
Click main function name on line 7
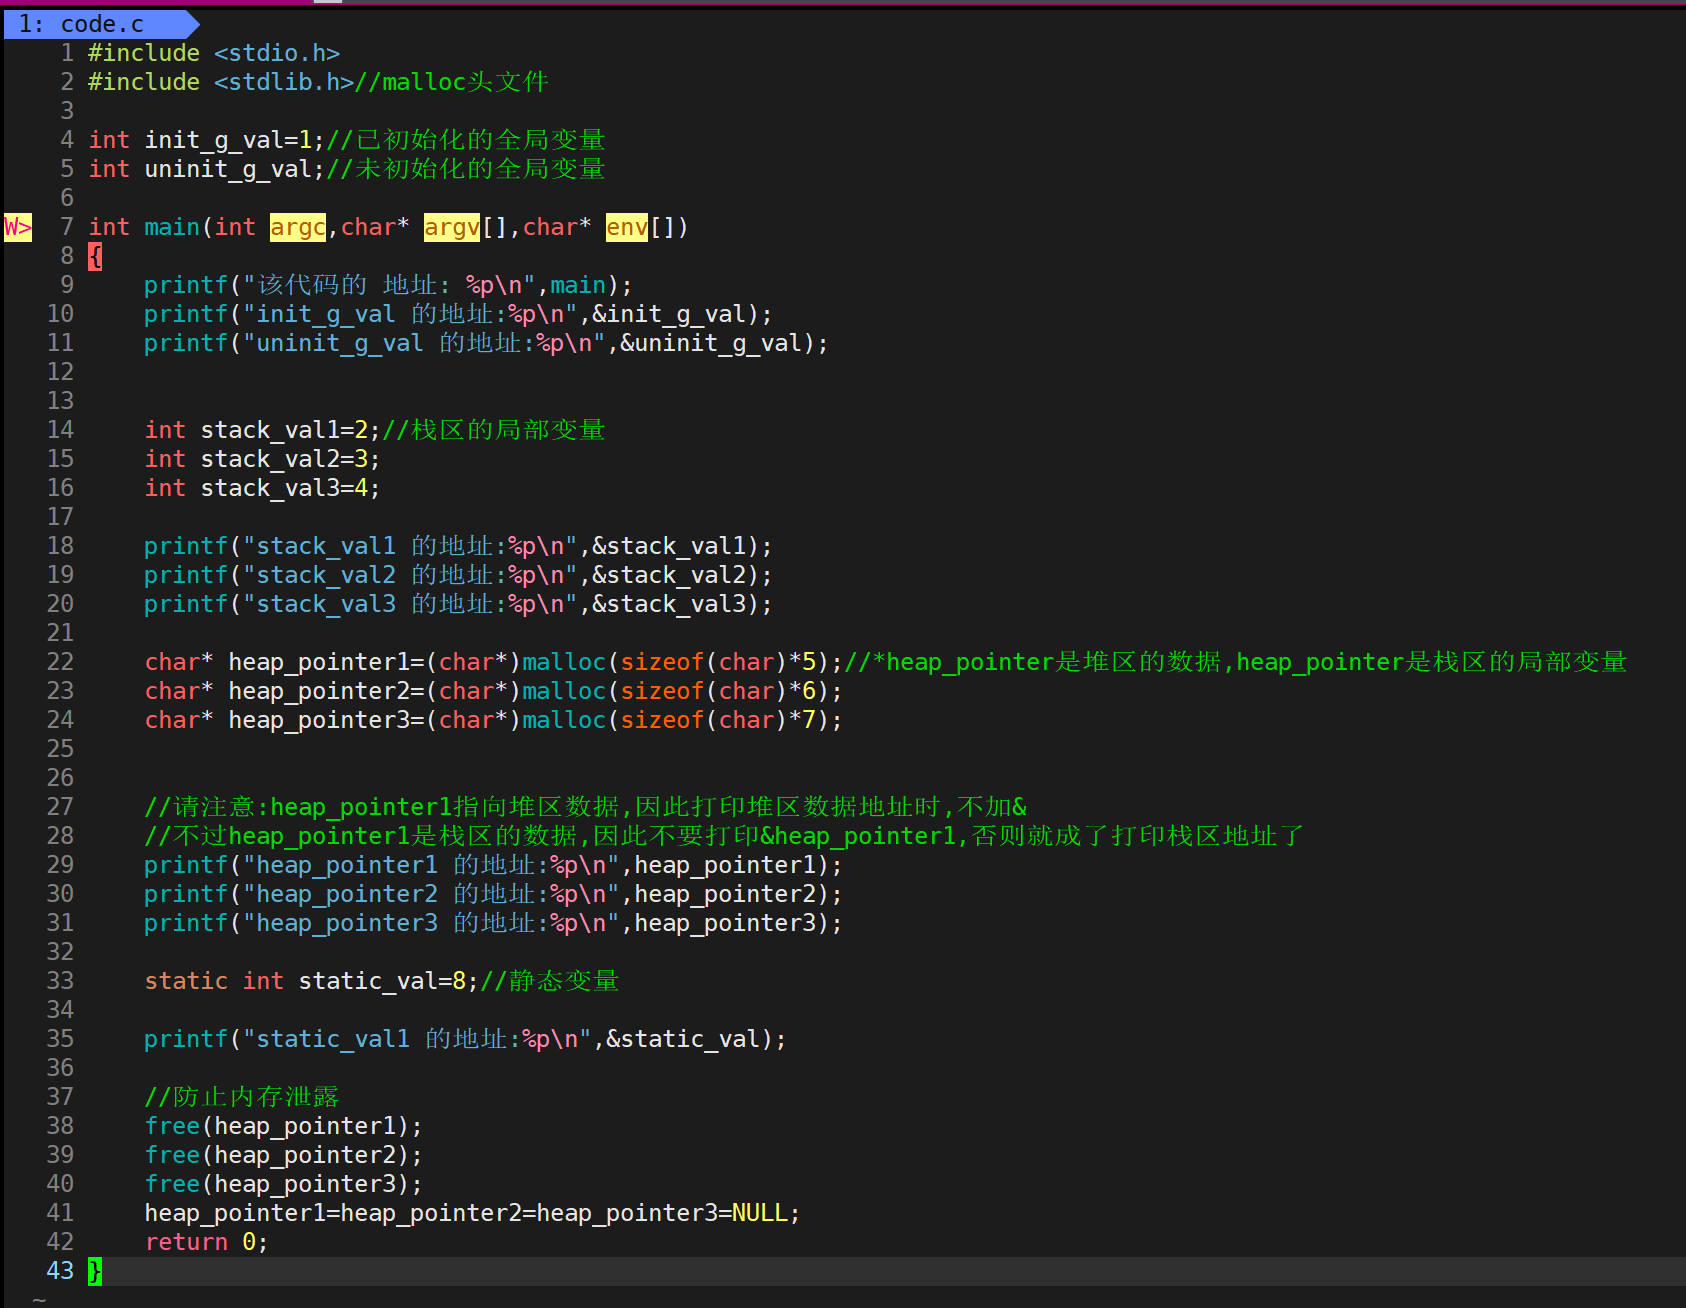point(172,227)
